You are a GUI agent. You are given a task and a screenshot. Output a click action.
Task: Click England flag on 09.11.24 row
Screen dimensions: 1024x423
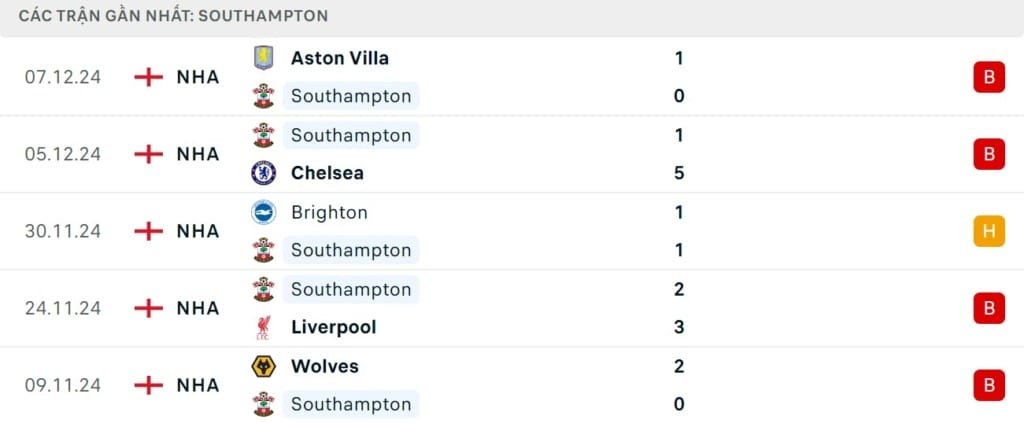click(148, 385)
